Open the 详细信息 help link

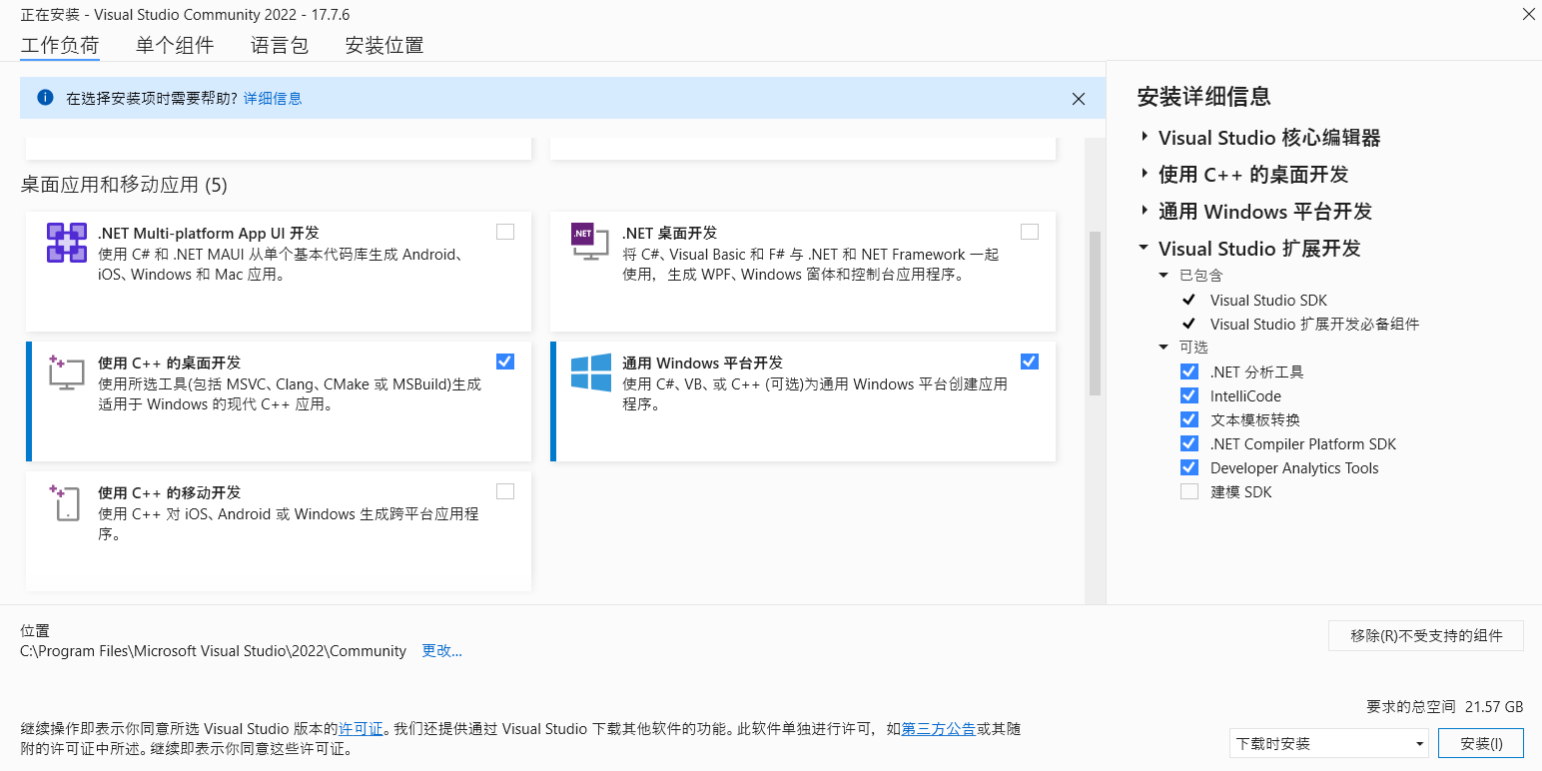(273, 98)
